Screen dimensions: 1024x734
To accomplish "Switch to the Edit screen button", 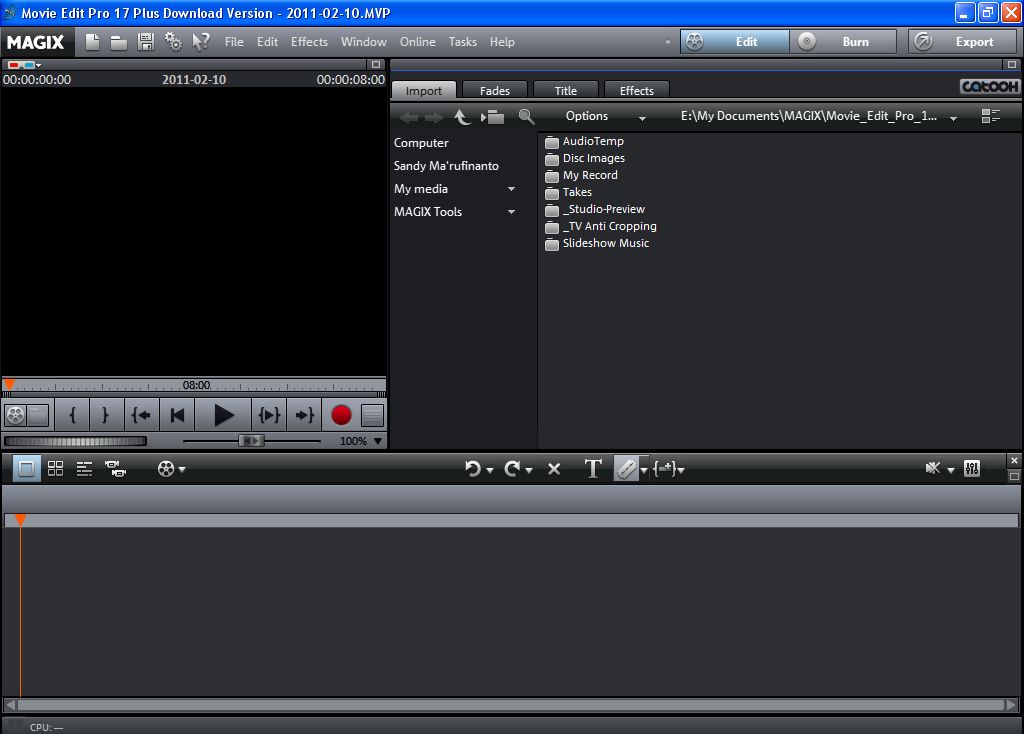I will pos(735,42).
